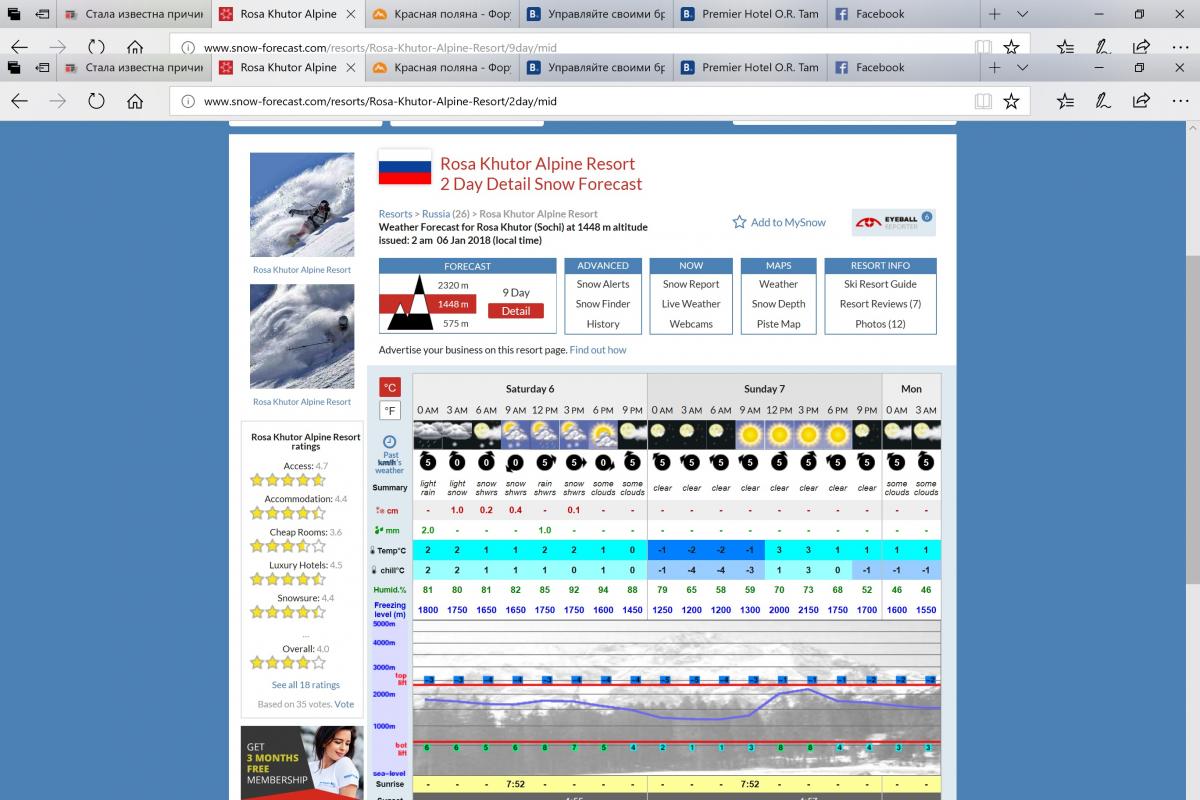Switch to 'Управляйте своими бр' tab in front window

click(x=594, y=67)
